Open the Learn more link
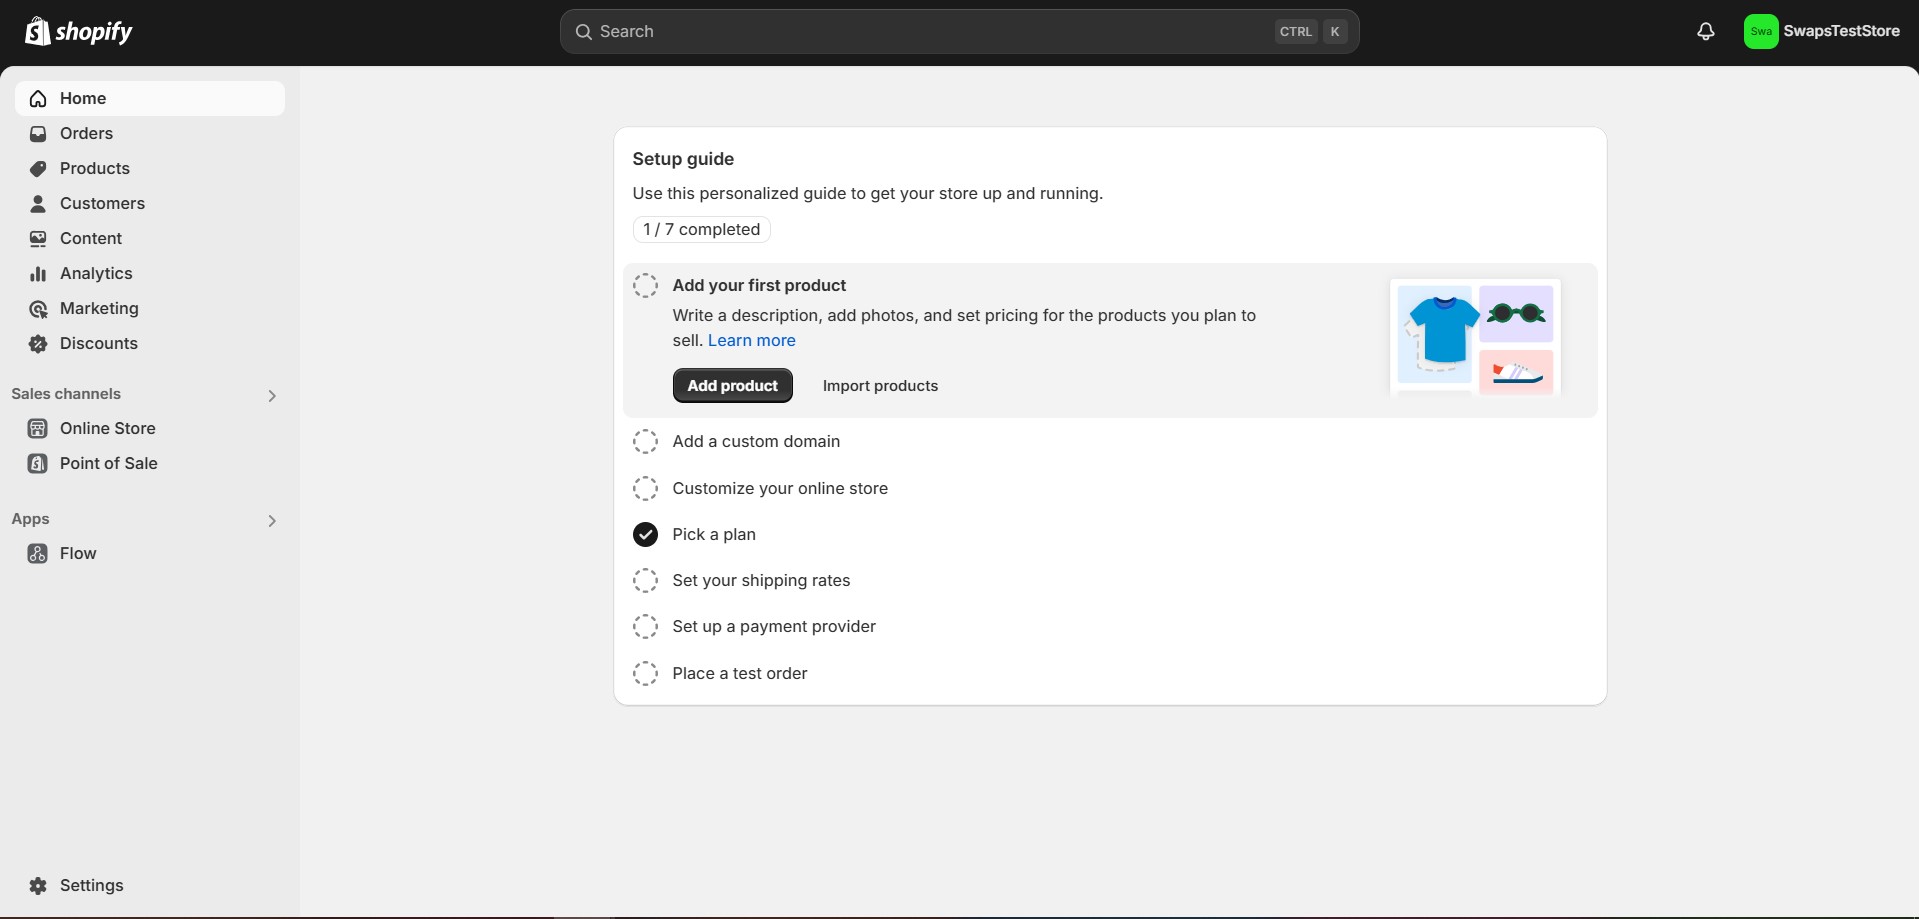1919x919 pixels. coord(752,340)
